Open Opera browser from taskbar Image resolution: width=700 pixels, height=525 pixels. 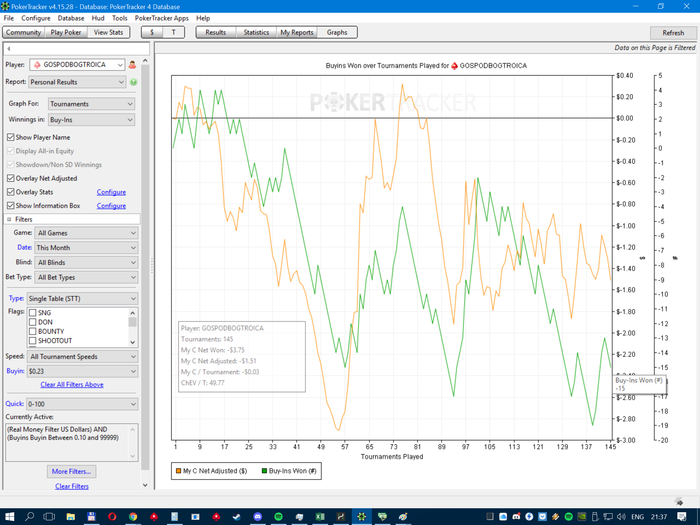tap(112, 517)
